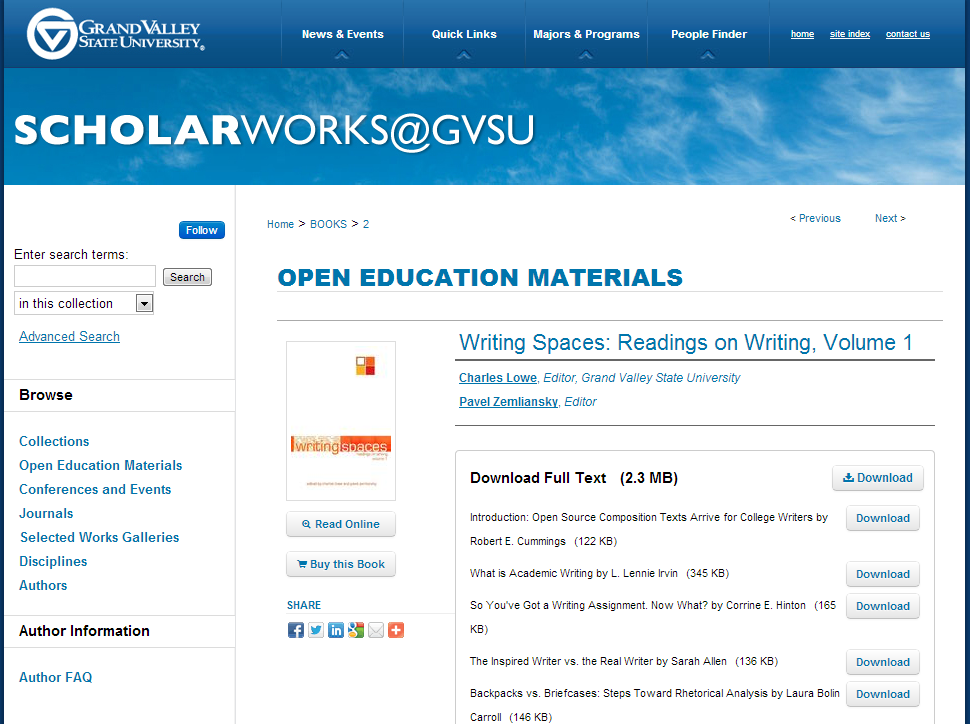Expand News & Events menu

[x=343, y=35]
